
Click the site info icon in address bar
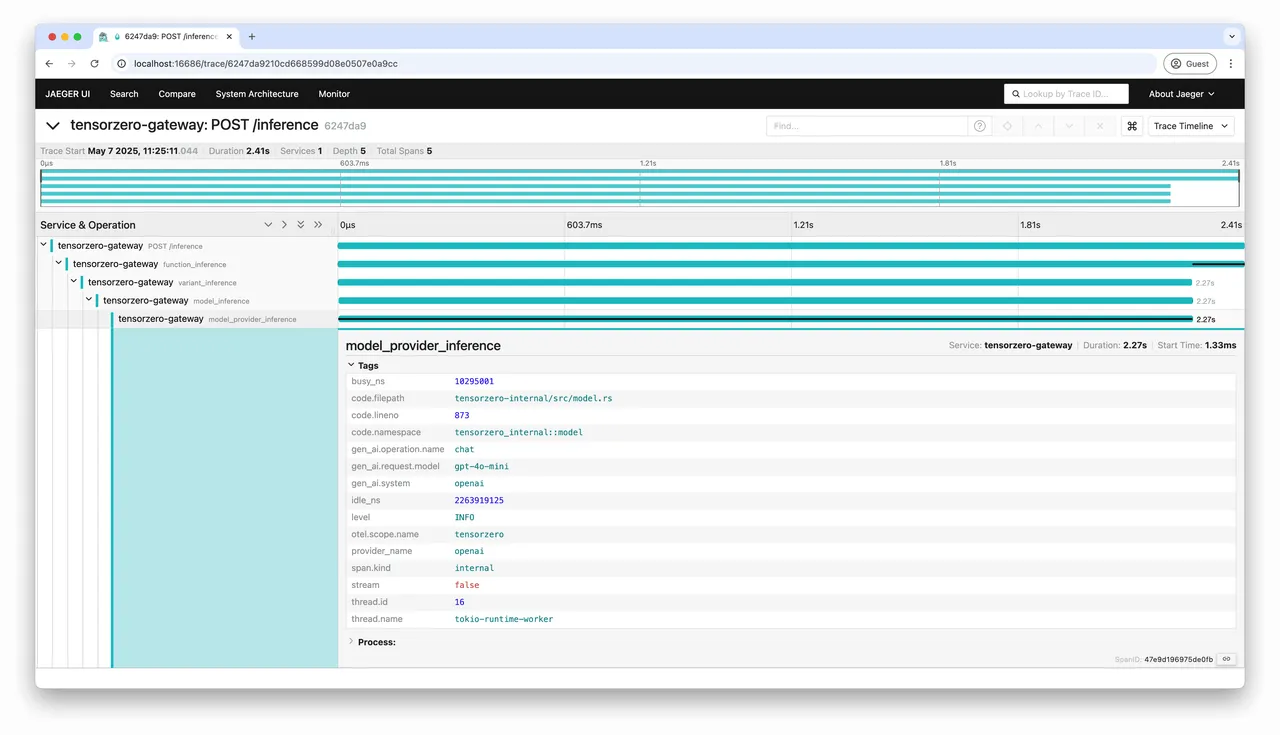[x=122, y=63]
